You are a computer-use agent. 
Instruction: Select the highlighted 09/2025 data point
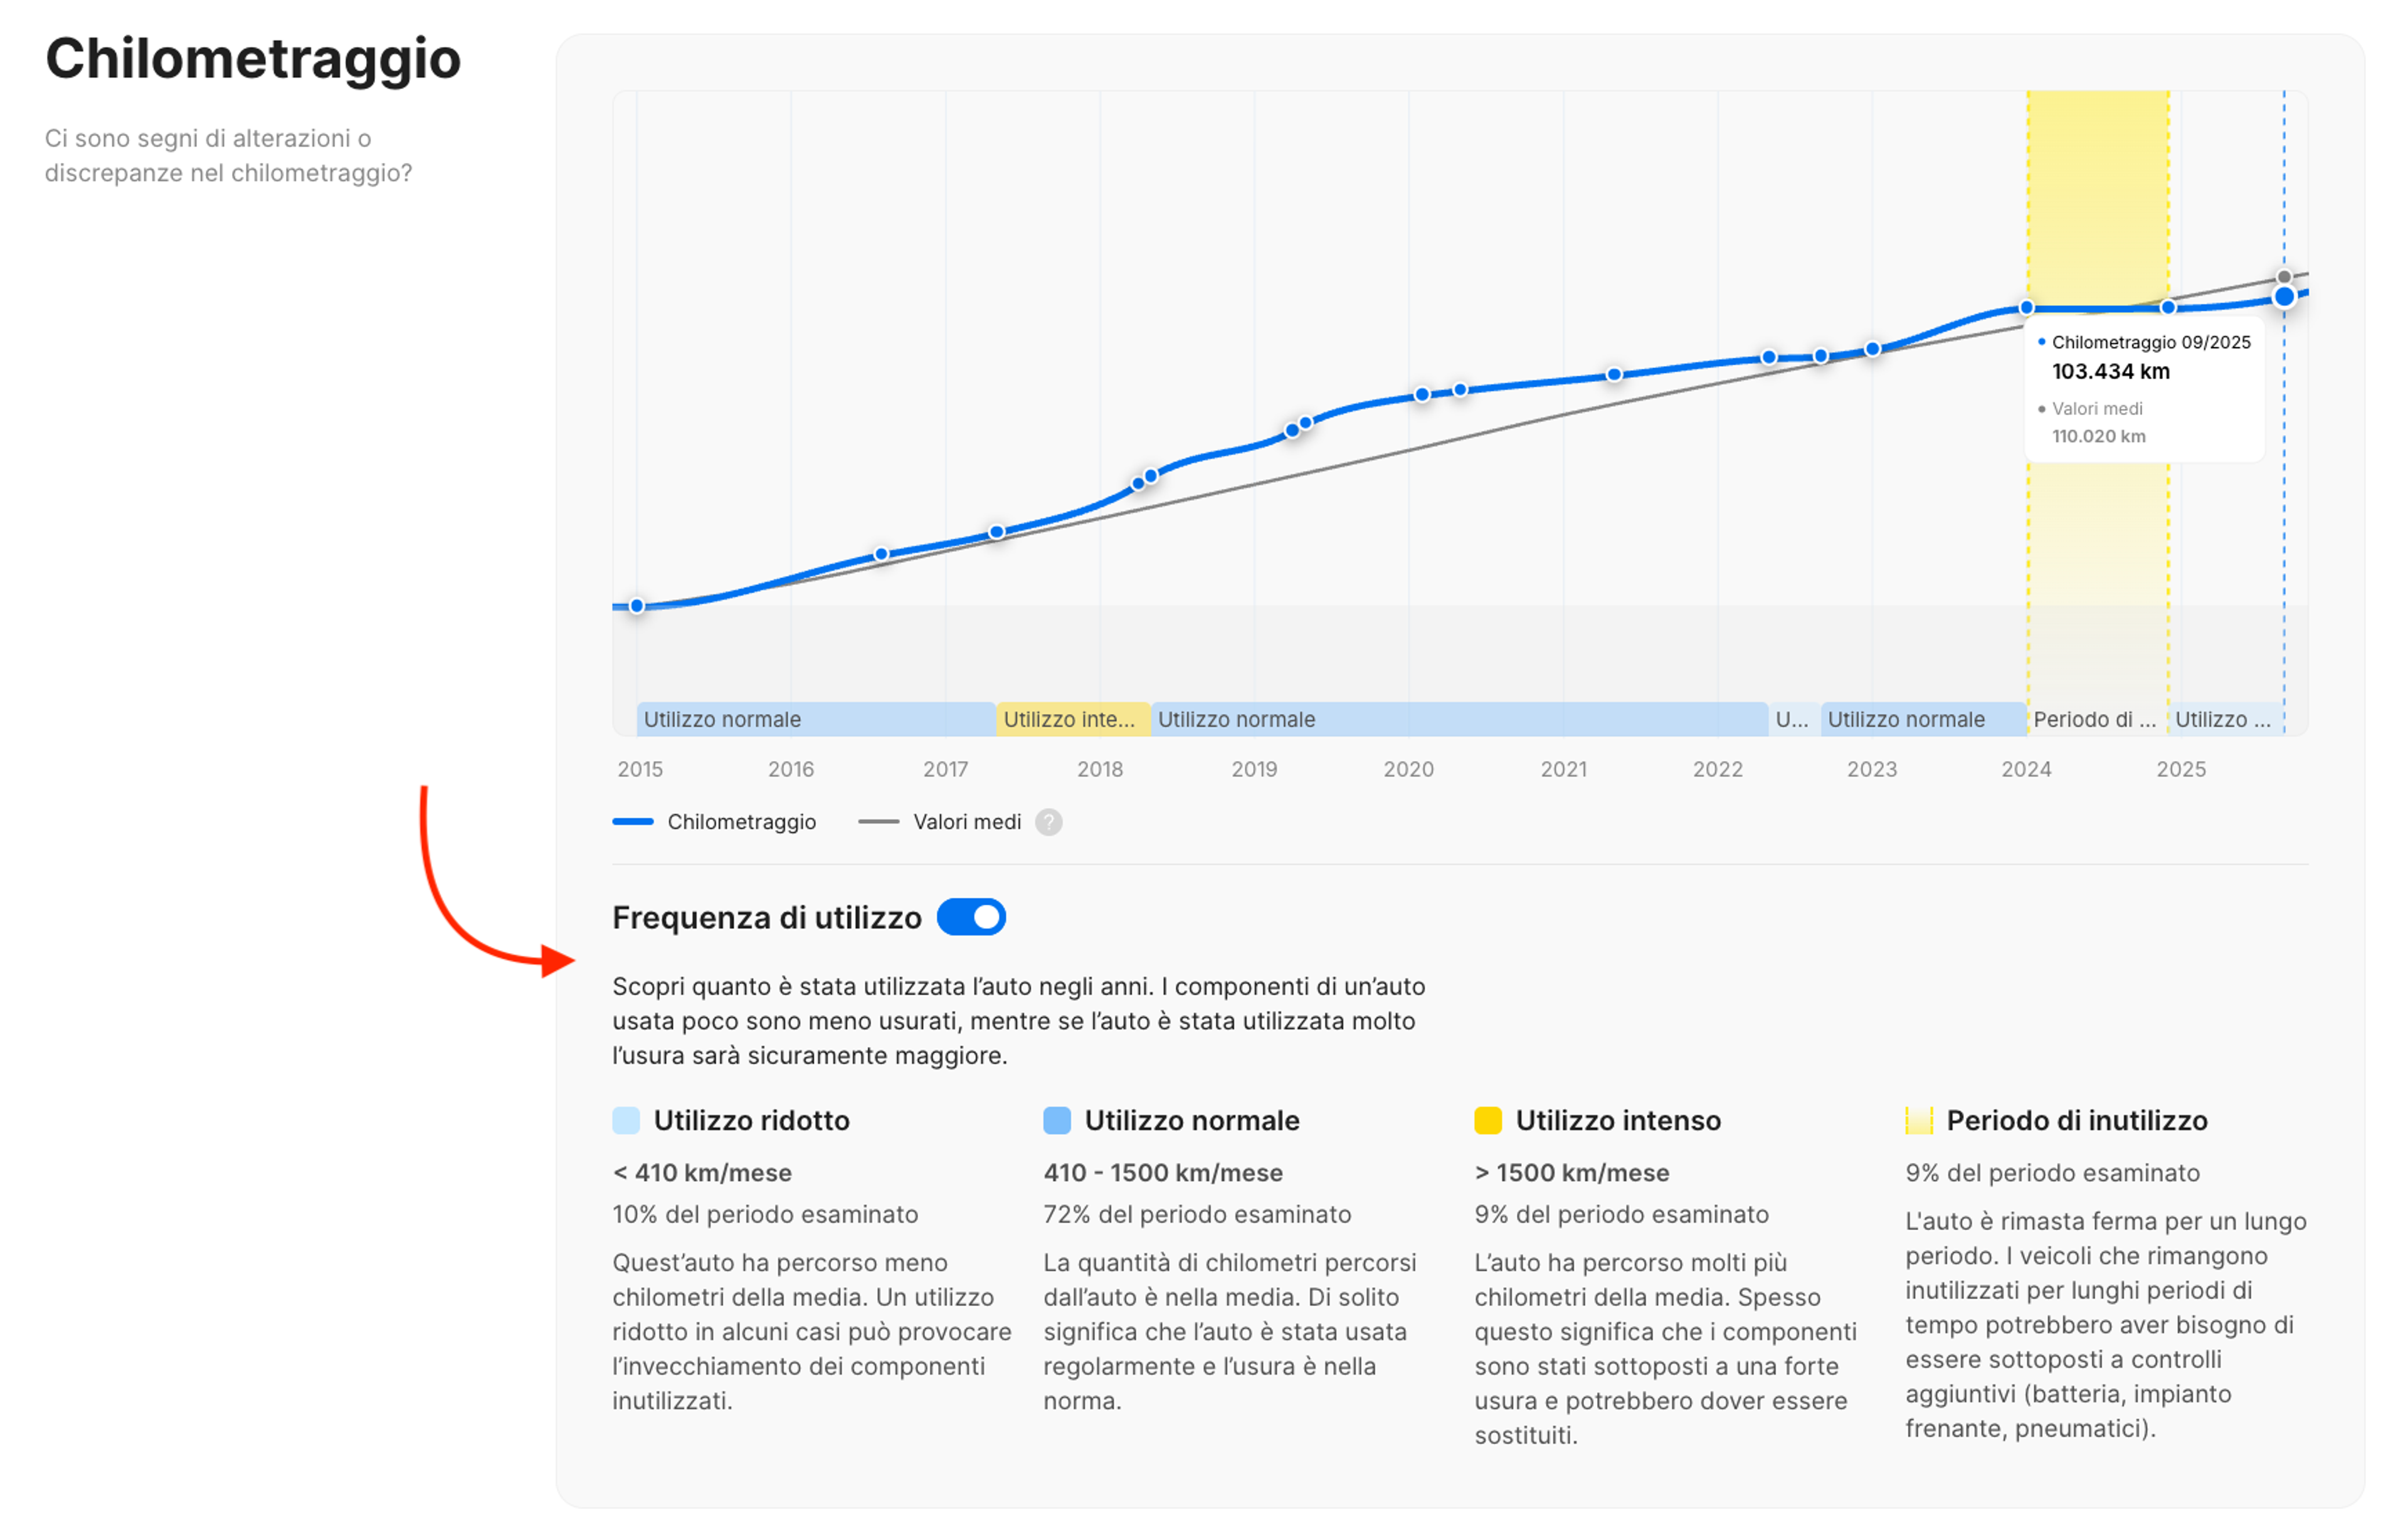tap(2285, 296)
